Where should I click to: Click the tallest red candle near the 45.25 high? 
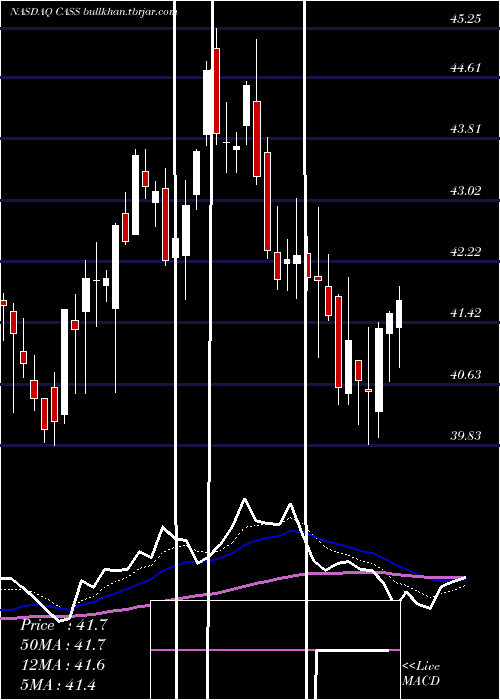click(x=217, y=91)
